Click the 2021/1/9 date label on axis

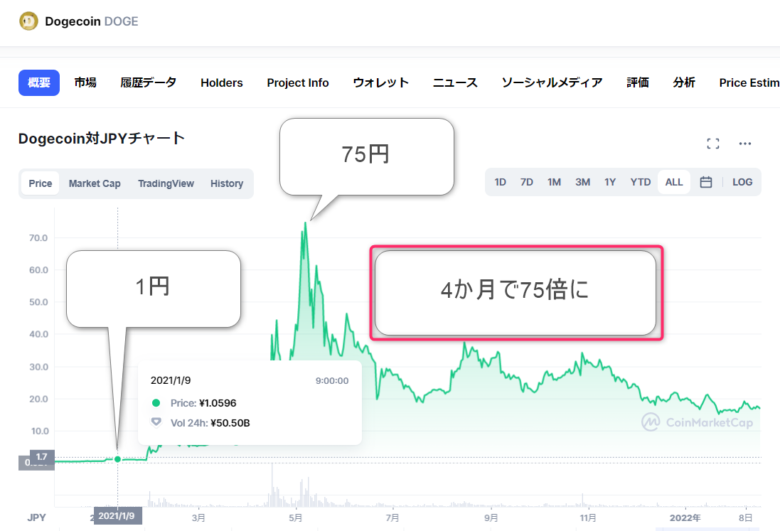tap(116, 516)
